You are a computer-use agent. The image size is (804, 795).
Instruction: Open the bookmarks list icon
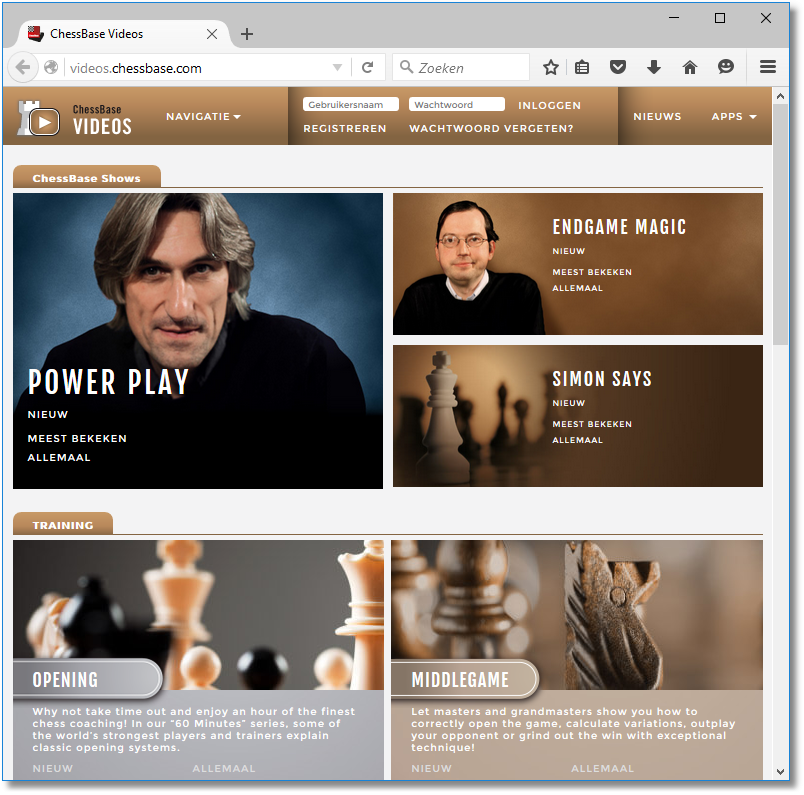click(582, 68)
